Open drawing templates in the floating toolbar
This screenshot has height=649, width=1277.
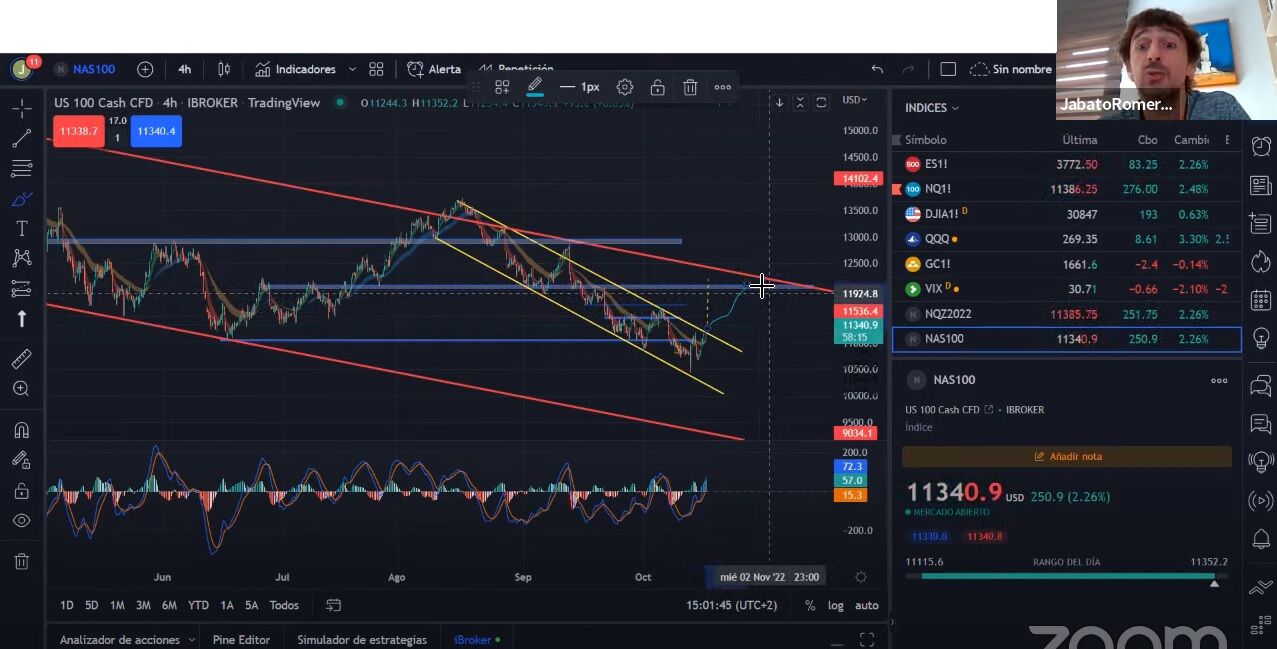click(x=502, y=87)
